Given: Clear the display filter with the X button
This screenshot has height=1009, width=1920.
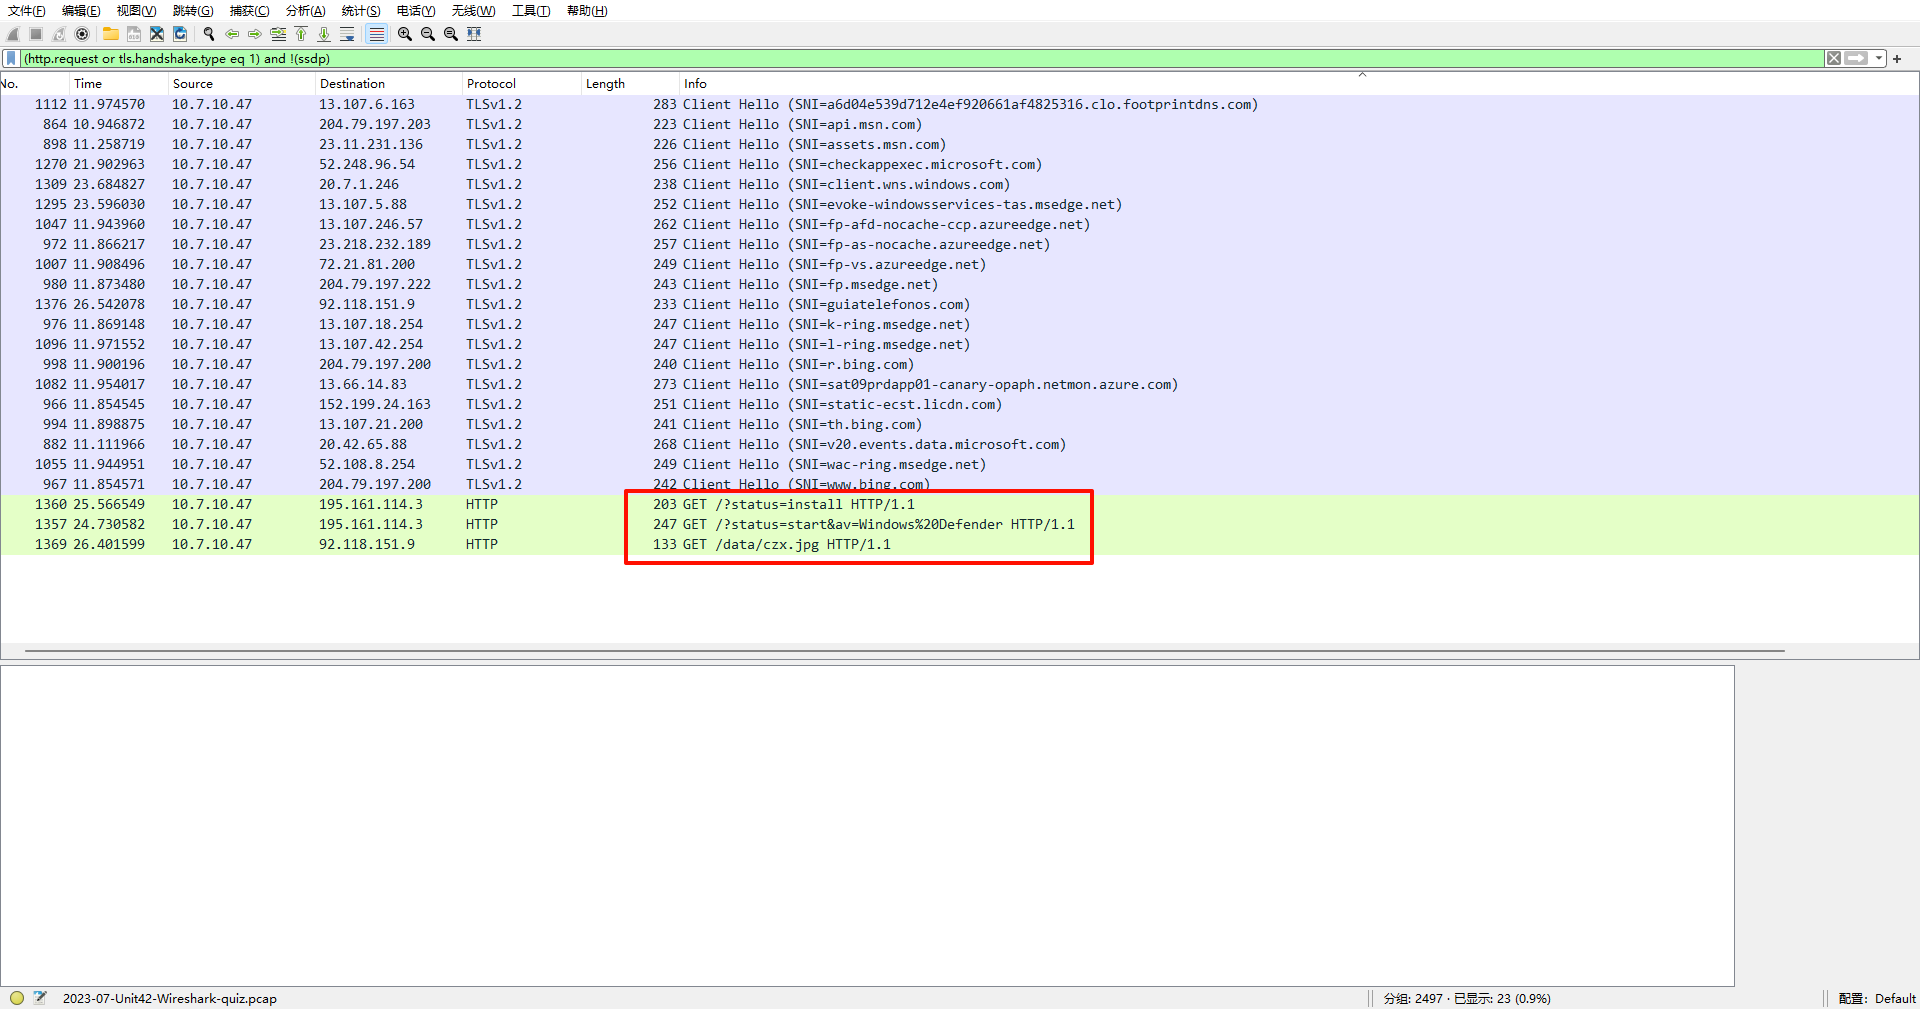Looking at the screenshot, I should click(1833, 58).
